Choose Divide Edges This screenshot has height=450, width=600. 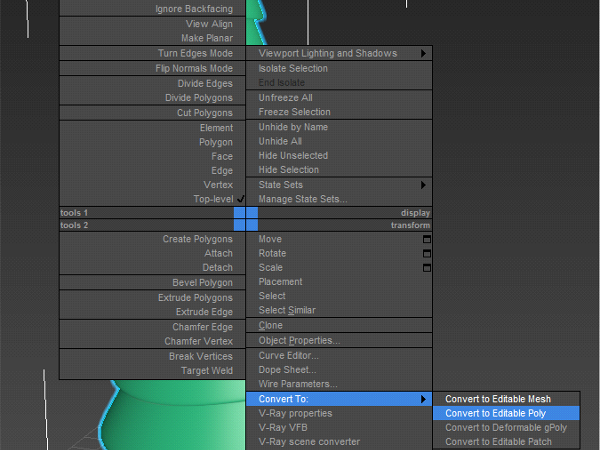[x=152, y=83]
